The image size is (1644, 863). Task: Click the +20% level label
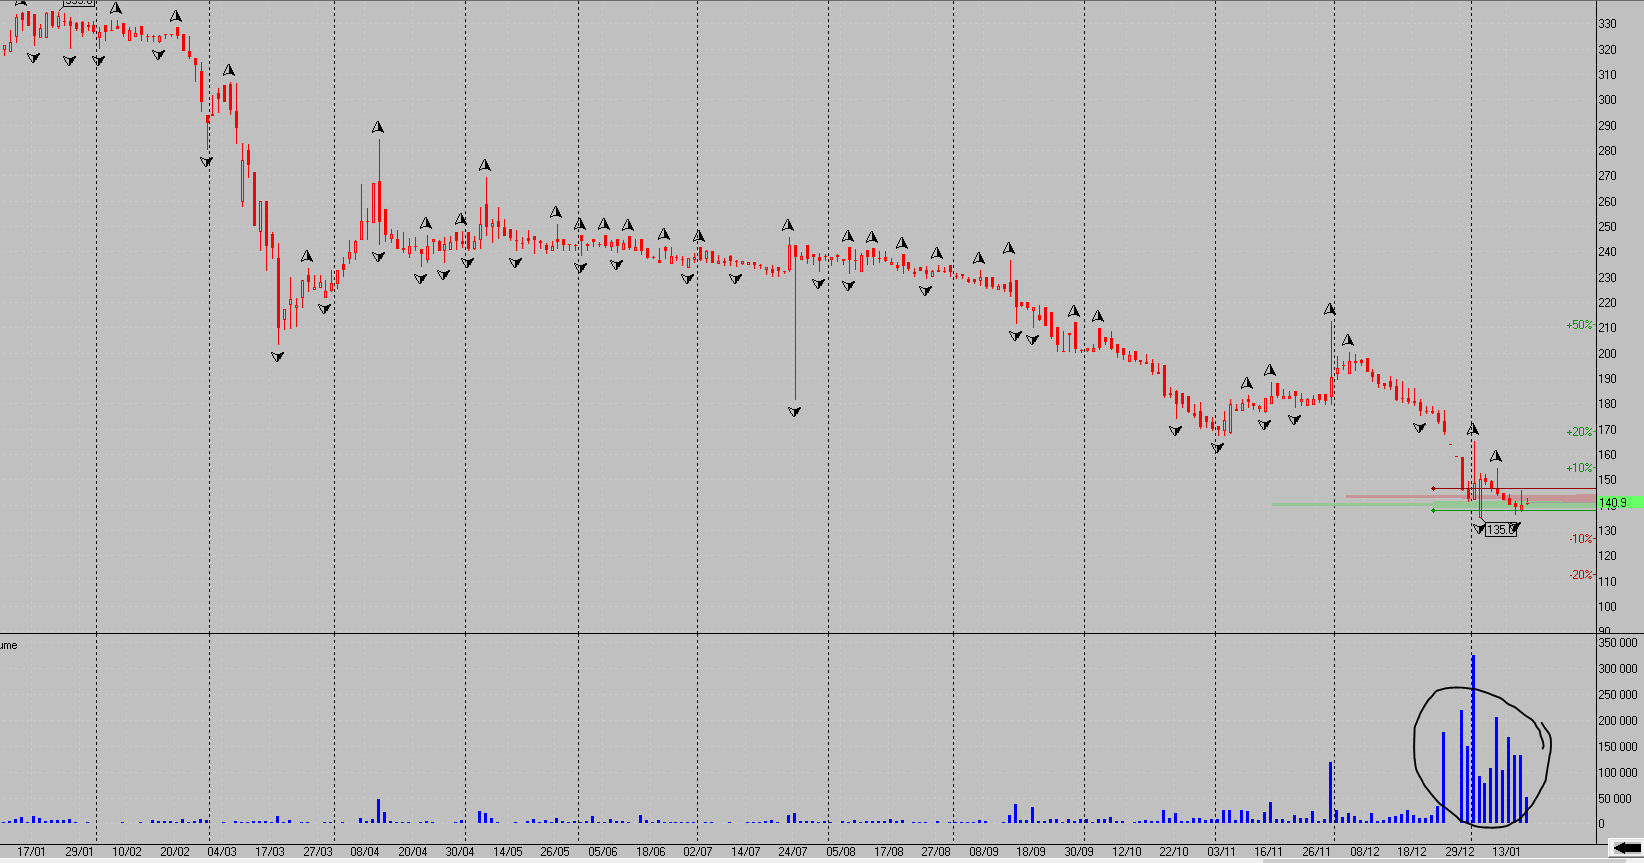click(1579, 432)
